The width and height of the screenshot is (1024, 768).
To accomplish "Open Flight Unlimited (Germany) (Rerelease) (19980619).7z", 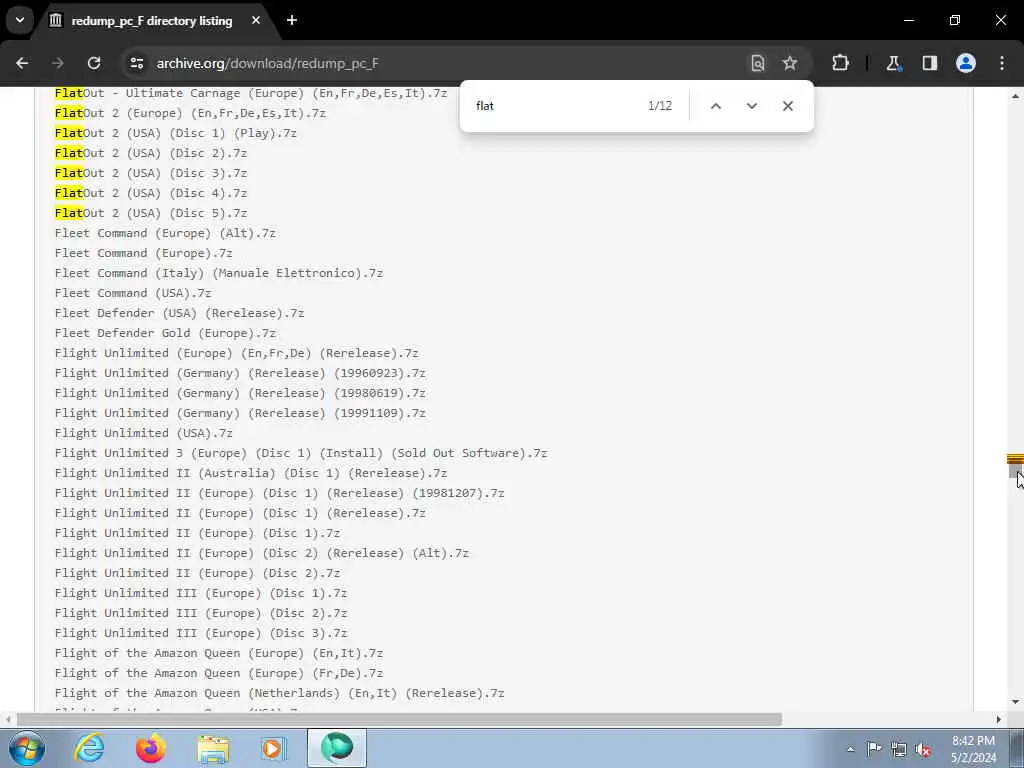I will (240, 393).
